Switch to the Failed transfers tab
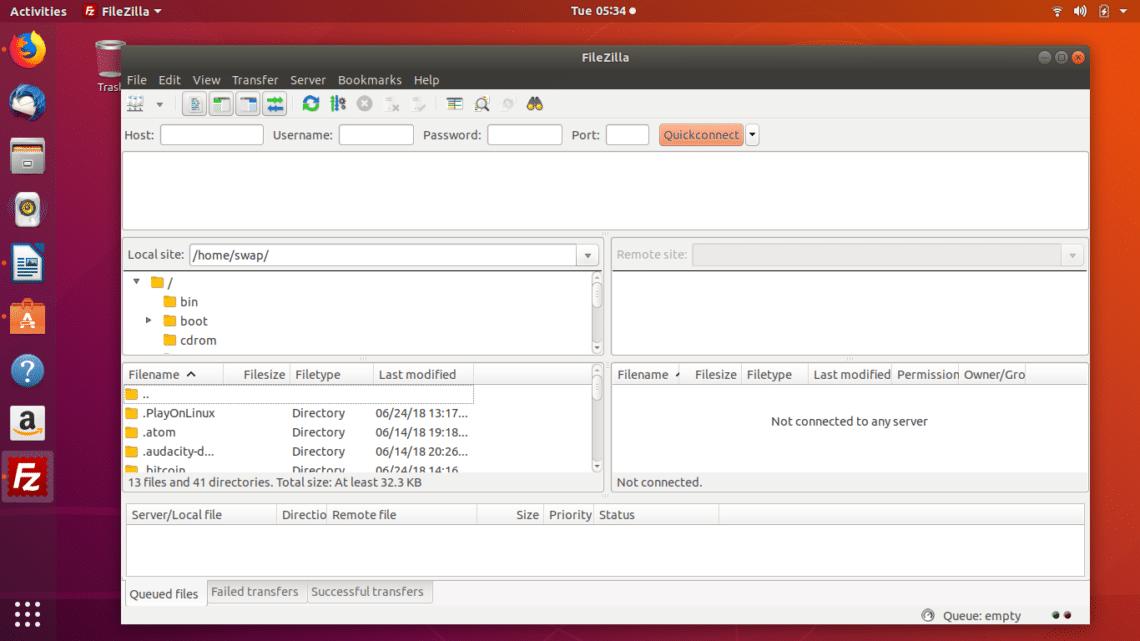This screenshot has width=1140, height=641. point(255,592)
